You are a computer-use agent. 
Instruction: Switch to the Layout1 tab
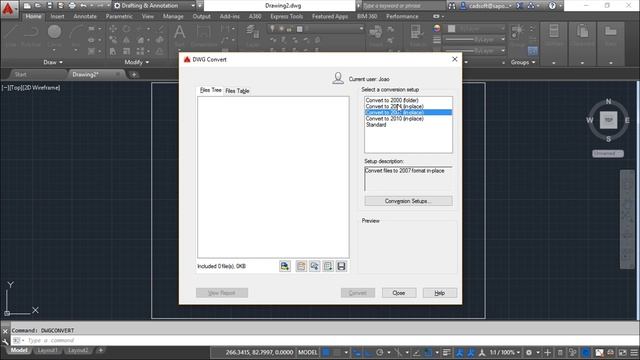47,351
